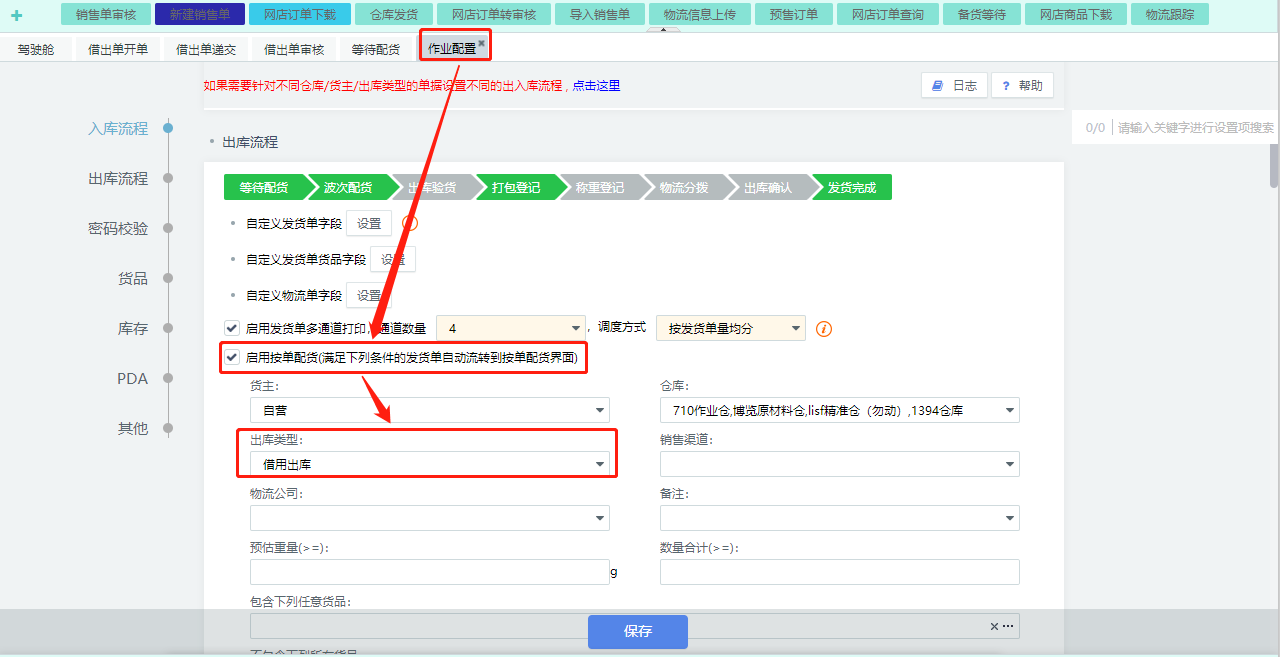This screenshot has height=657, width=1280.
Task: Toggle 启用发货单多通道打印 checkbox
Action: (232, 328)
